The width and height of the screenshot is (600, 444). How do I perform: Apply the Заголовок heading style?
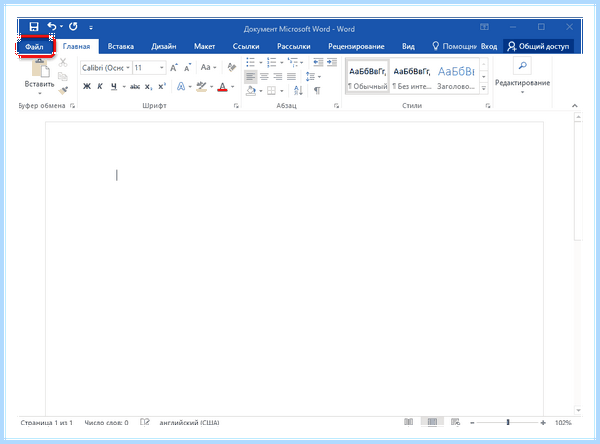click(x=456, y=76)
